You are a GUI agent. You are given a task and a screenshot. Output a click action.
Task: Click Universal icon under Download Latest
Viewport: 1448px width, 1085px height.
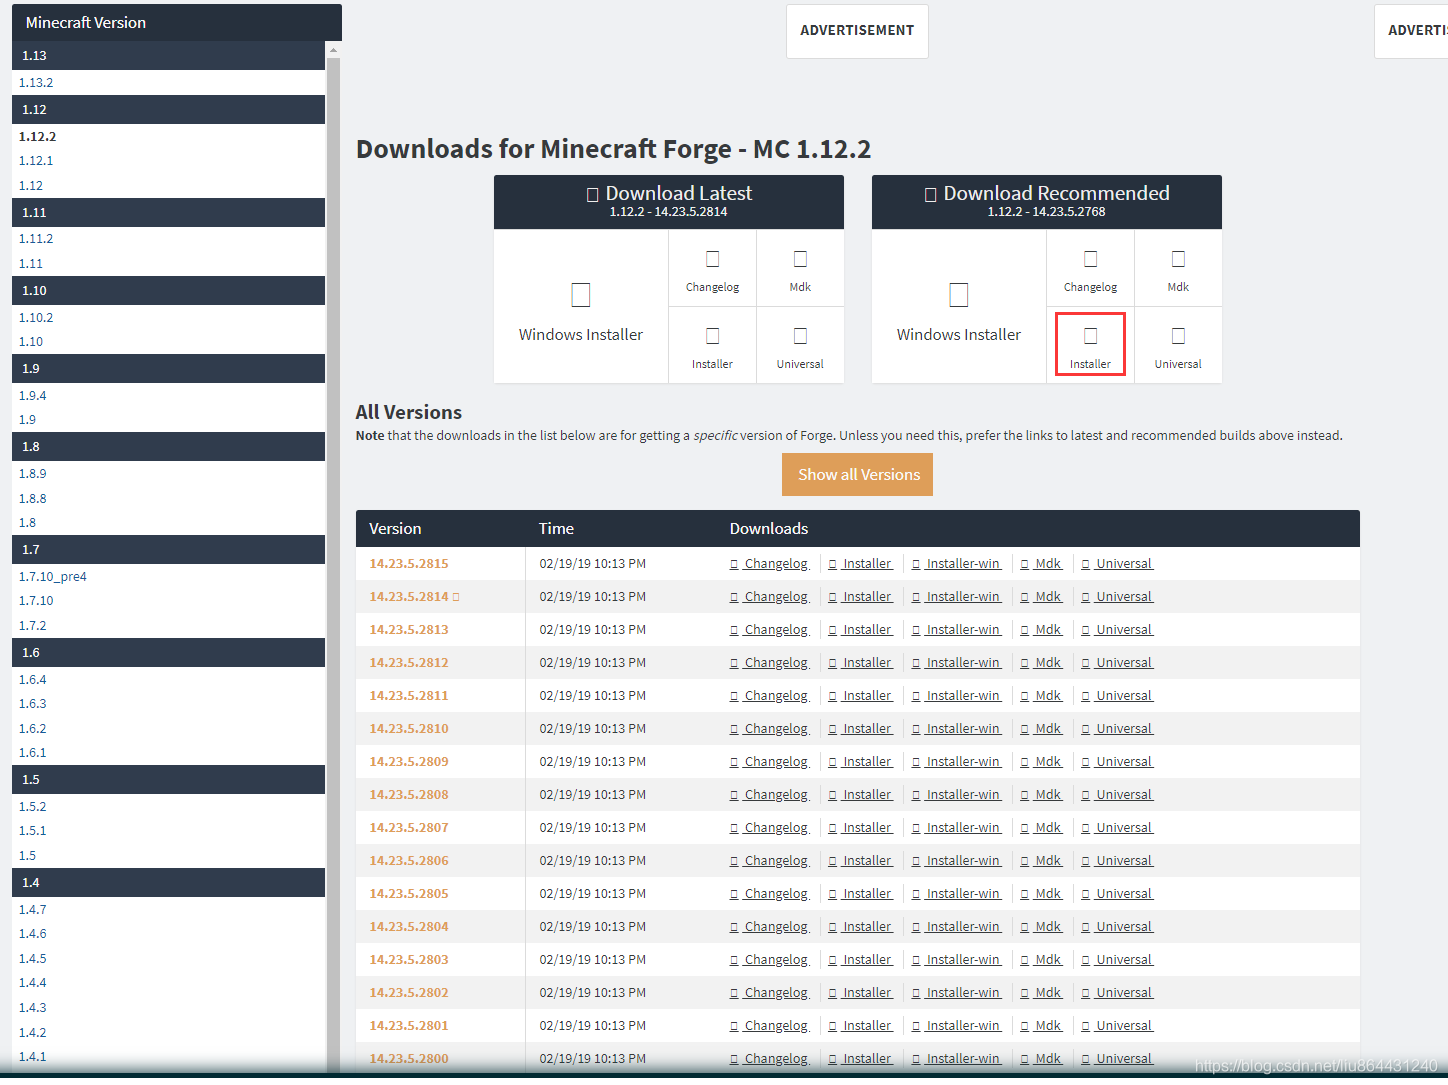pos(800,337)
